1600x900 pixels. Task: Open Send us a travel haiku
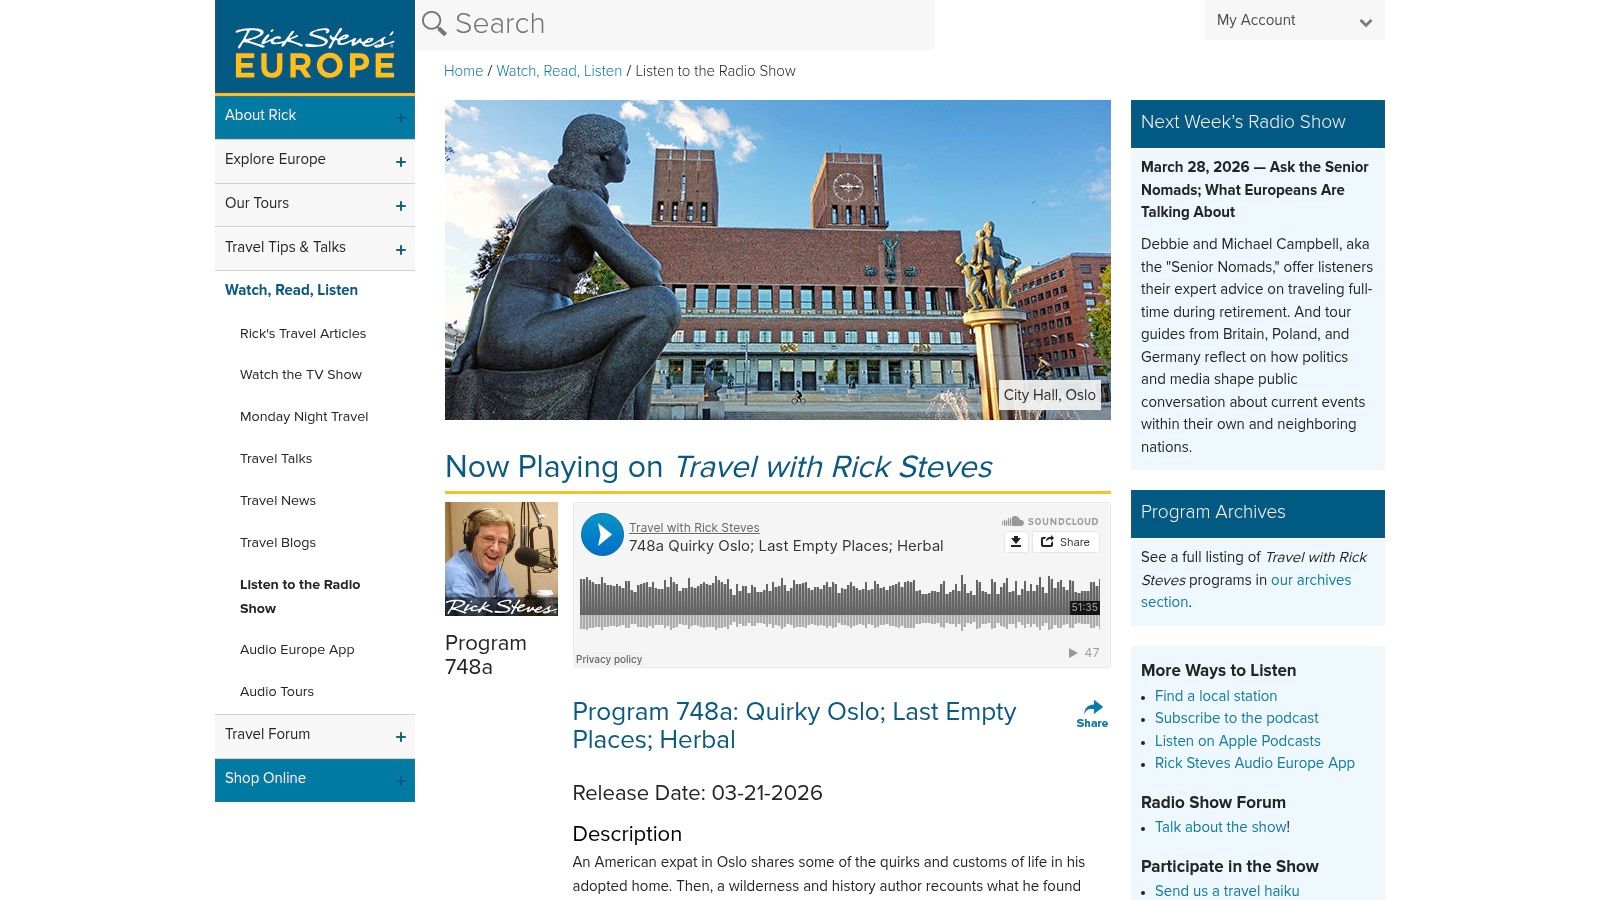(1227, 891)
